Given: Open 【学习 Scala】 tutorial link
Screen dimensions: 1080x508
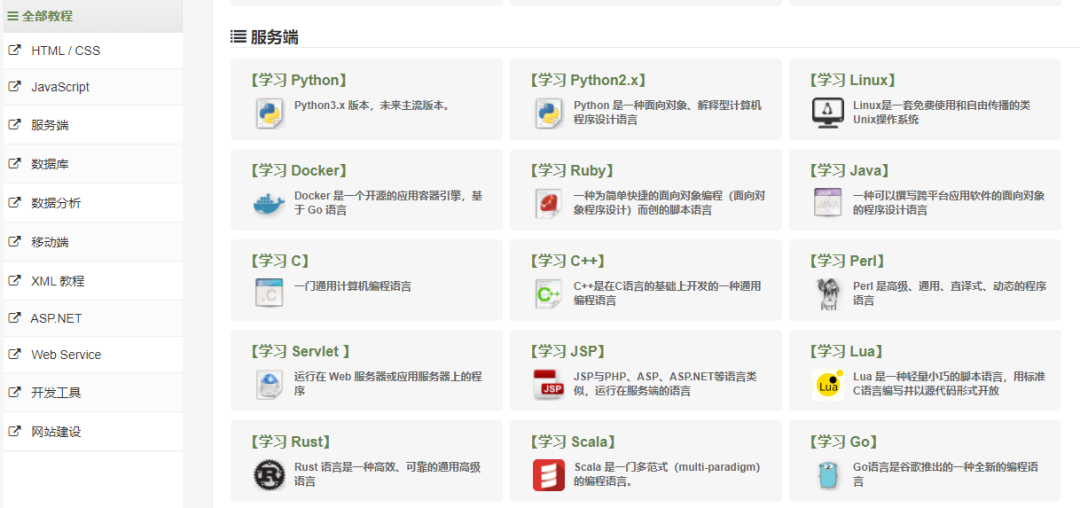Looking at the screenshot, I should pyautogui.click(x=574, y=441).
